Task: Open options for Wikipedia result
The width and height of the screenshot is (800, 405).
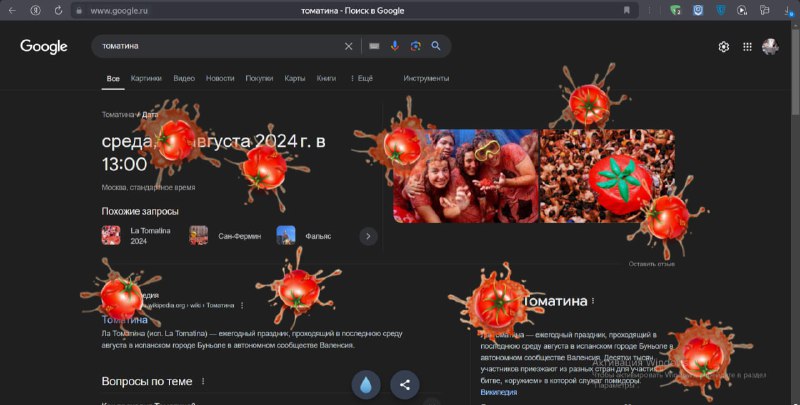Action: tap(242, 306)
